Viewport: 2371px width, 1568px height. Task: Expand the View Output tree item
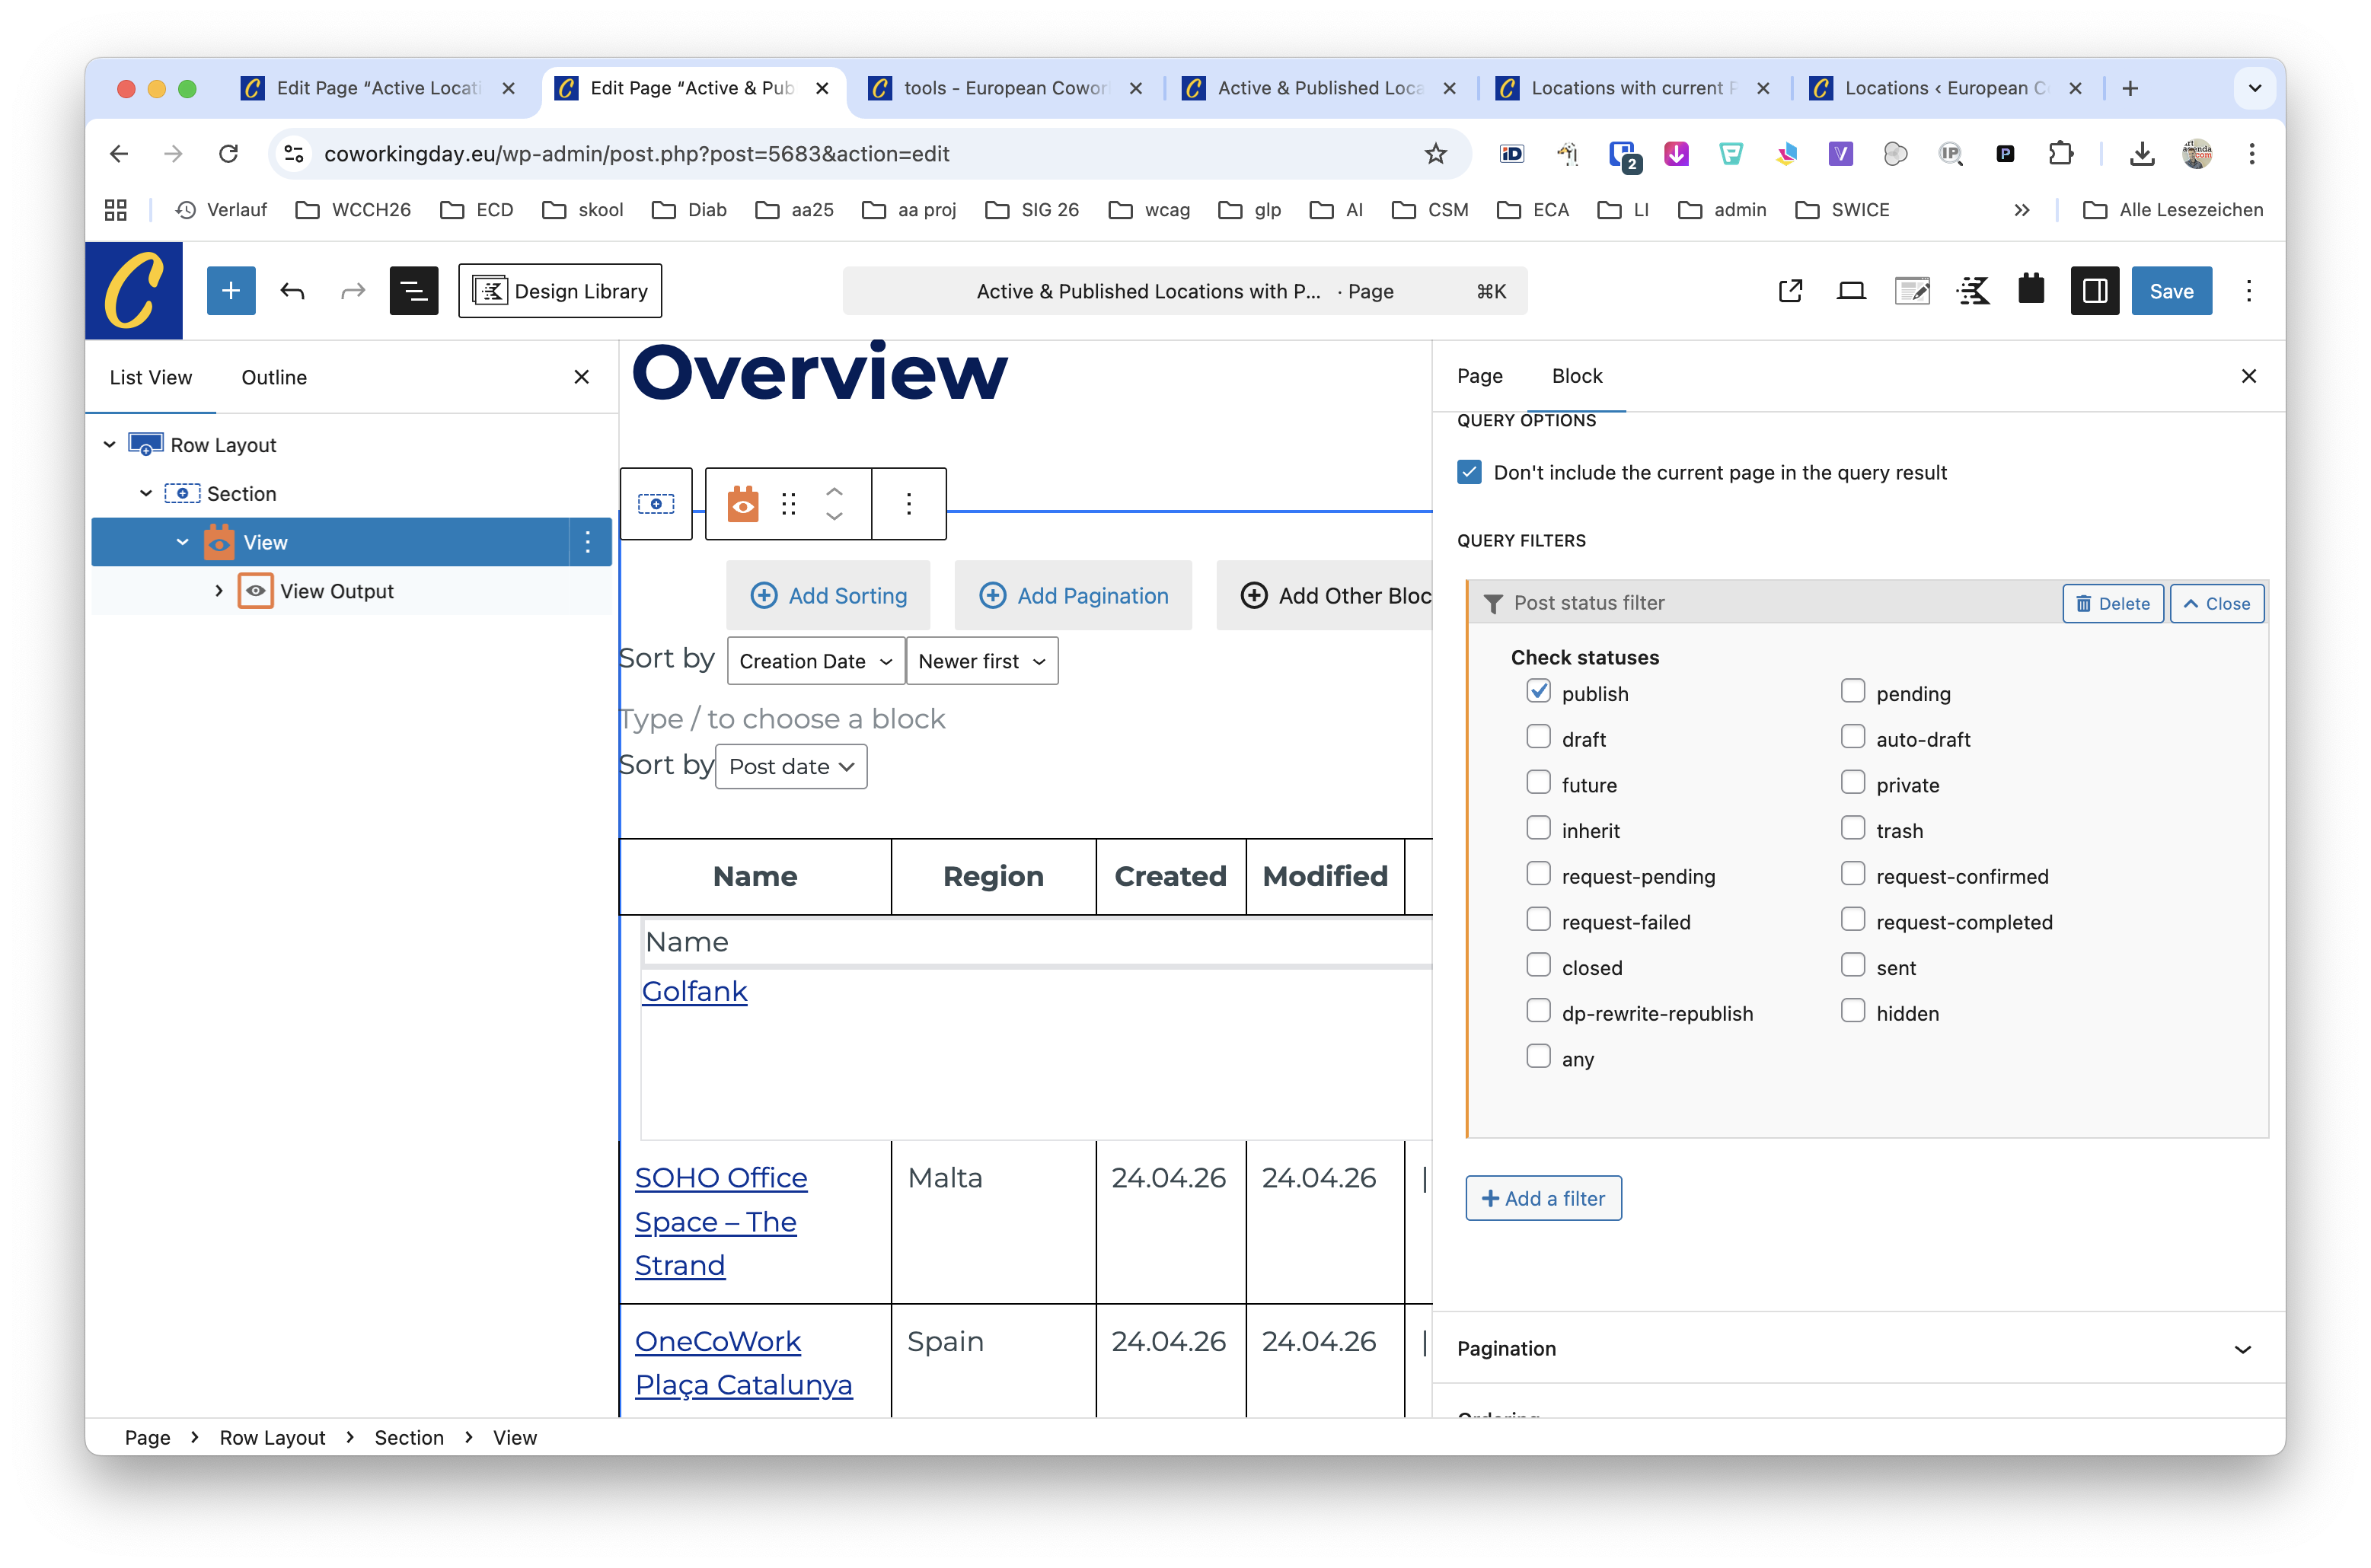[219, 591]
